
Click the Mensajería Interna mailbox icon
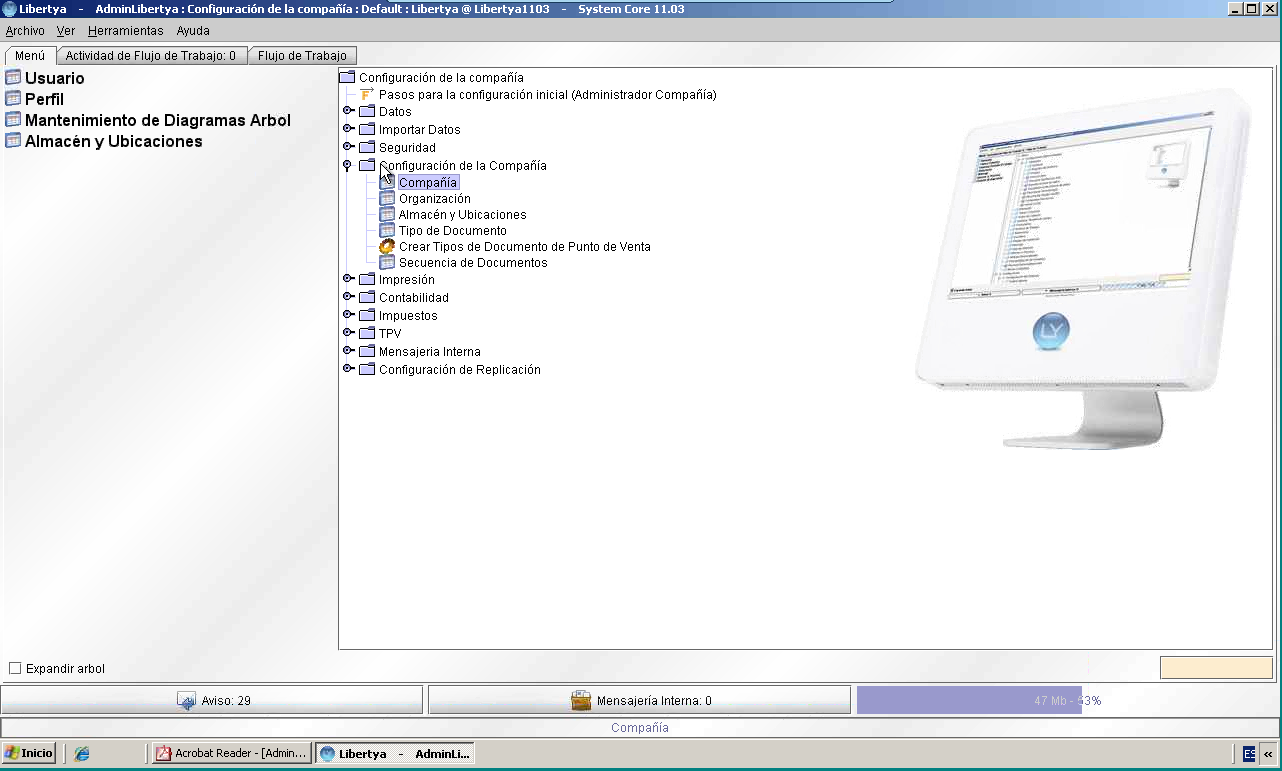[x=581, y=700]
